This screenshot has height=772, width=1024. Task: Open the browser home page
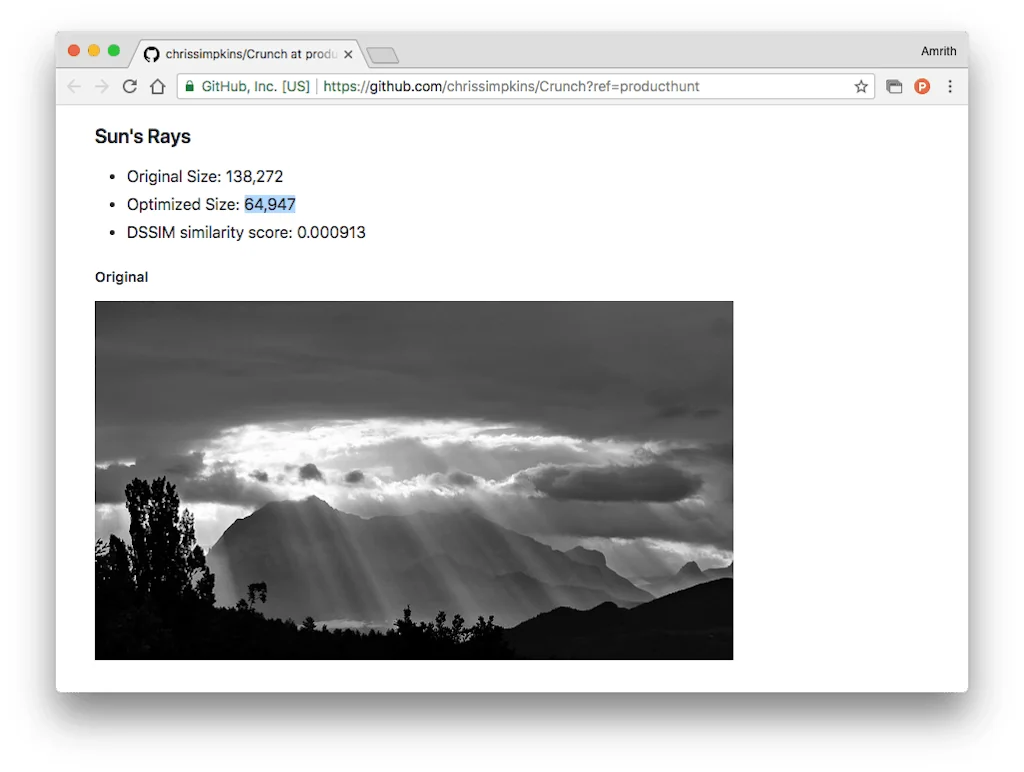pos(157,86)
